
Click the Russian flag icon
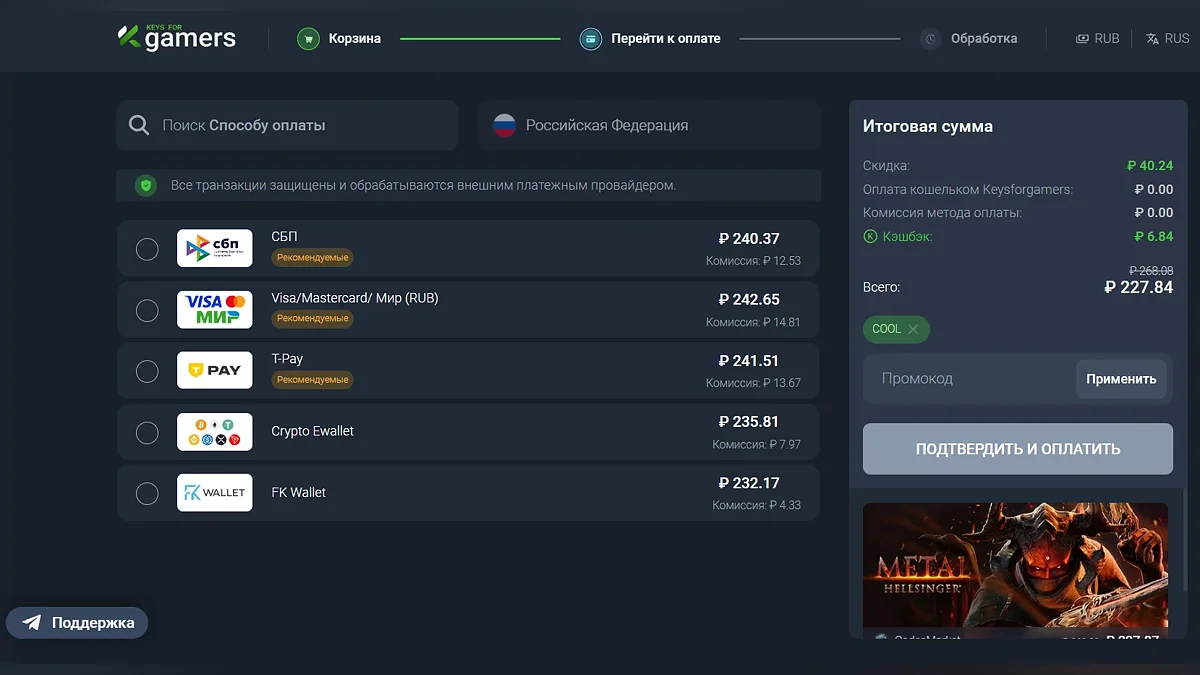click(x=504, y=126)
